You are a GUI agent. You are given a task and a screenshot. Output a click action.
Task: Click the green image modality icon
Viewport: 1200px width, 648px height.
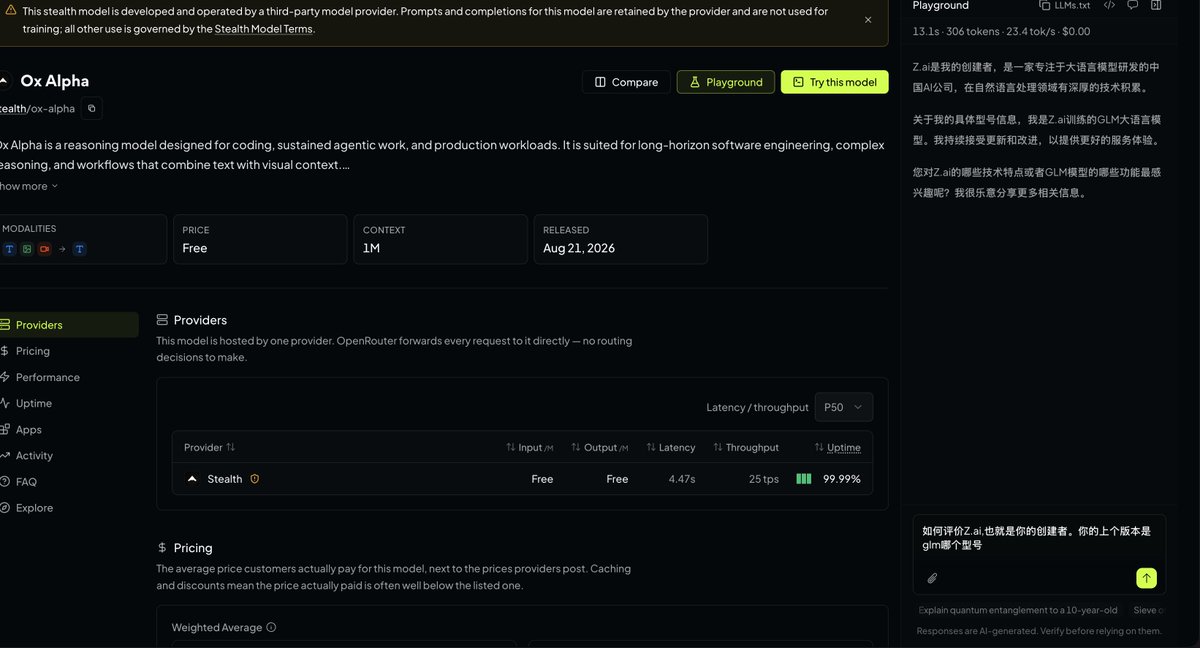[x=27, y=248]
